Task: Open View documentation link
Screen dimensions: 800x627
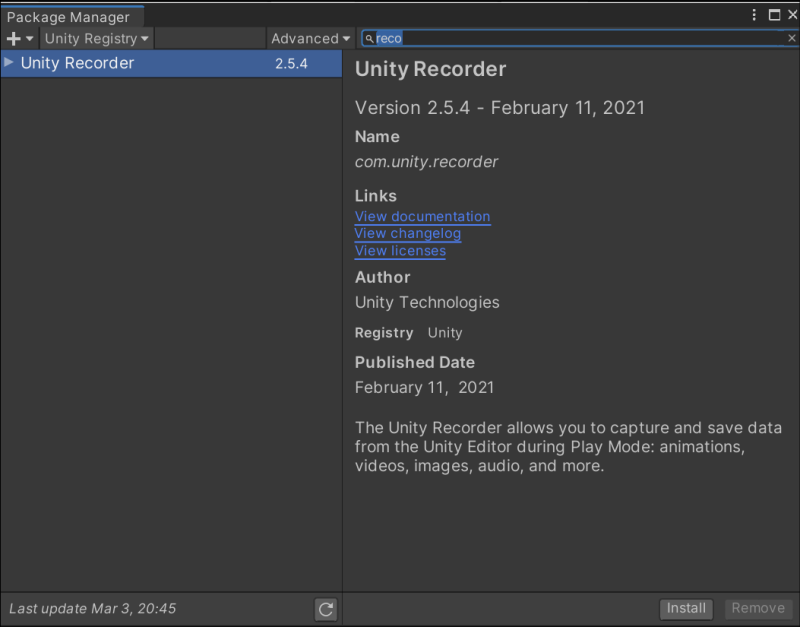Action: click(422, 216)
